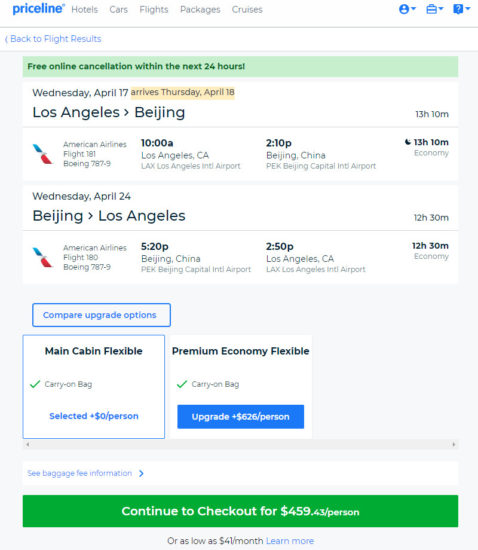Open the help question mark menu
478x550 pixels.
461,9
